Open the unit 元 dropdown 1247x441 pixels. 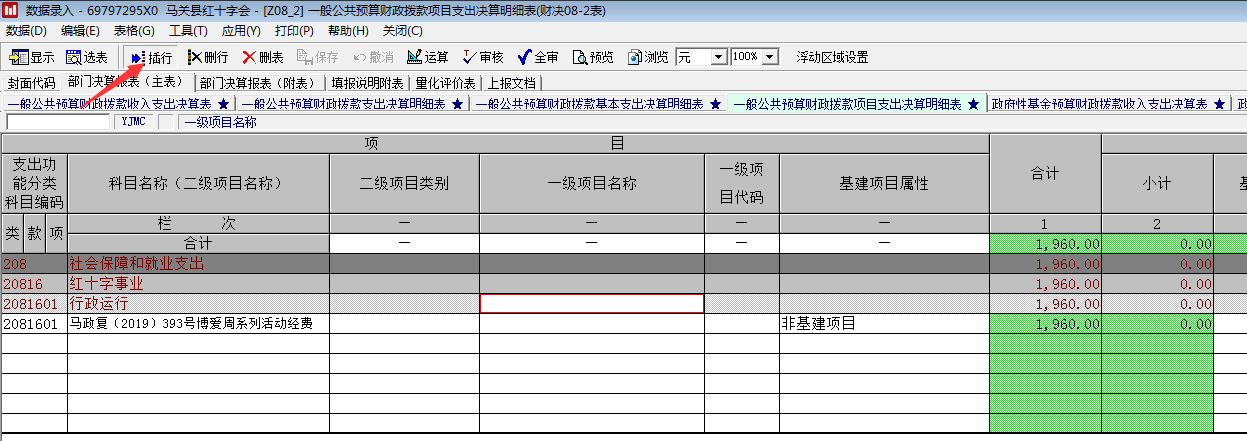(x=718, y=57)
